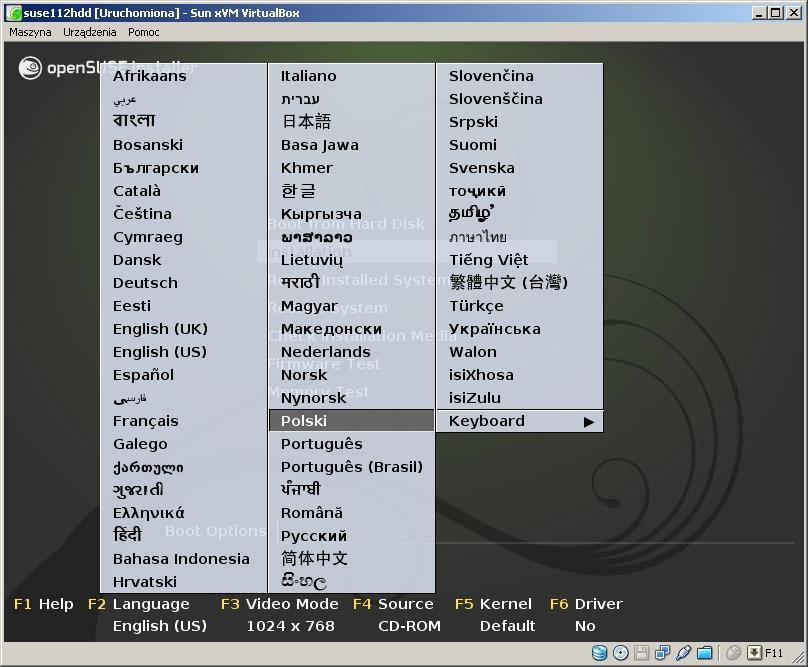Image resolution: width=808 pixels, height=667 pixels.
Task: Click the CD-ROM source value
Action: (x=409, y=626)
